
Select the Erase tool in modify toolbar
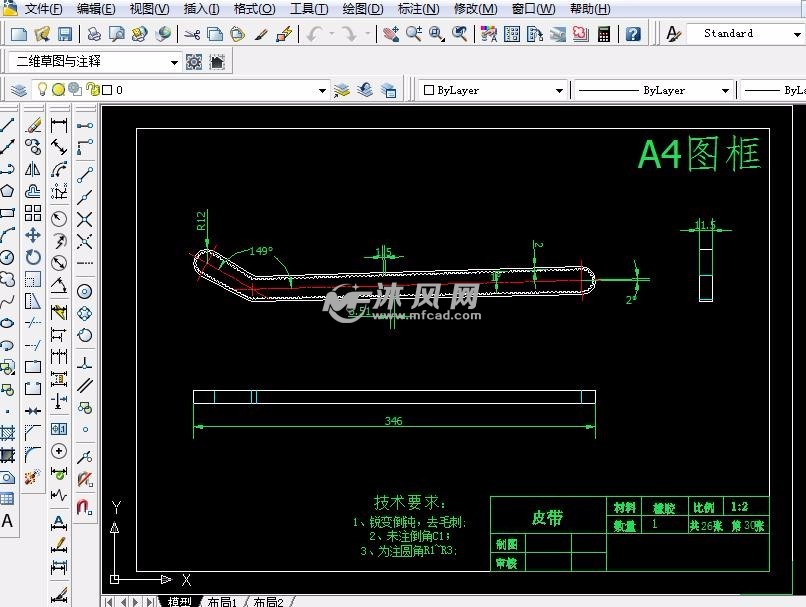(33, 125)
